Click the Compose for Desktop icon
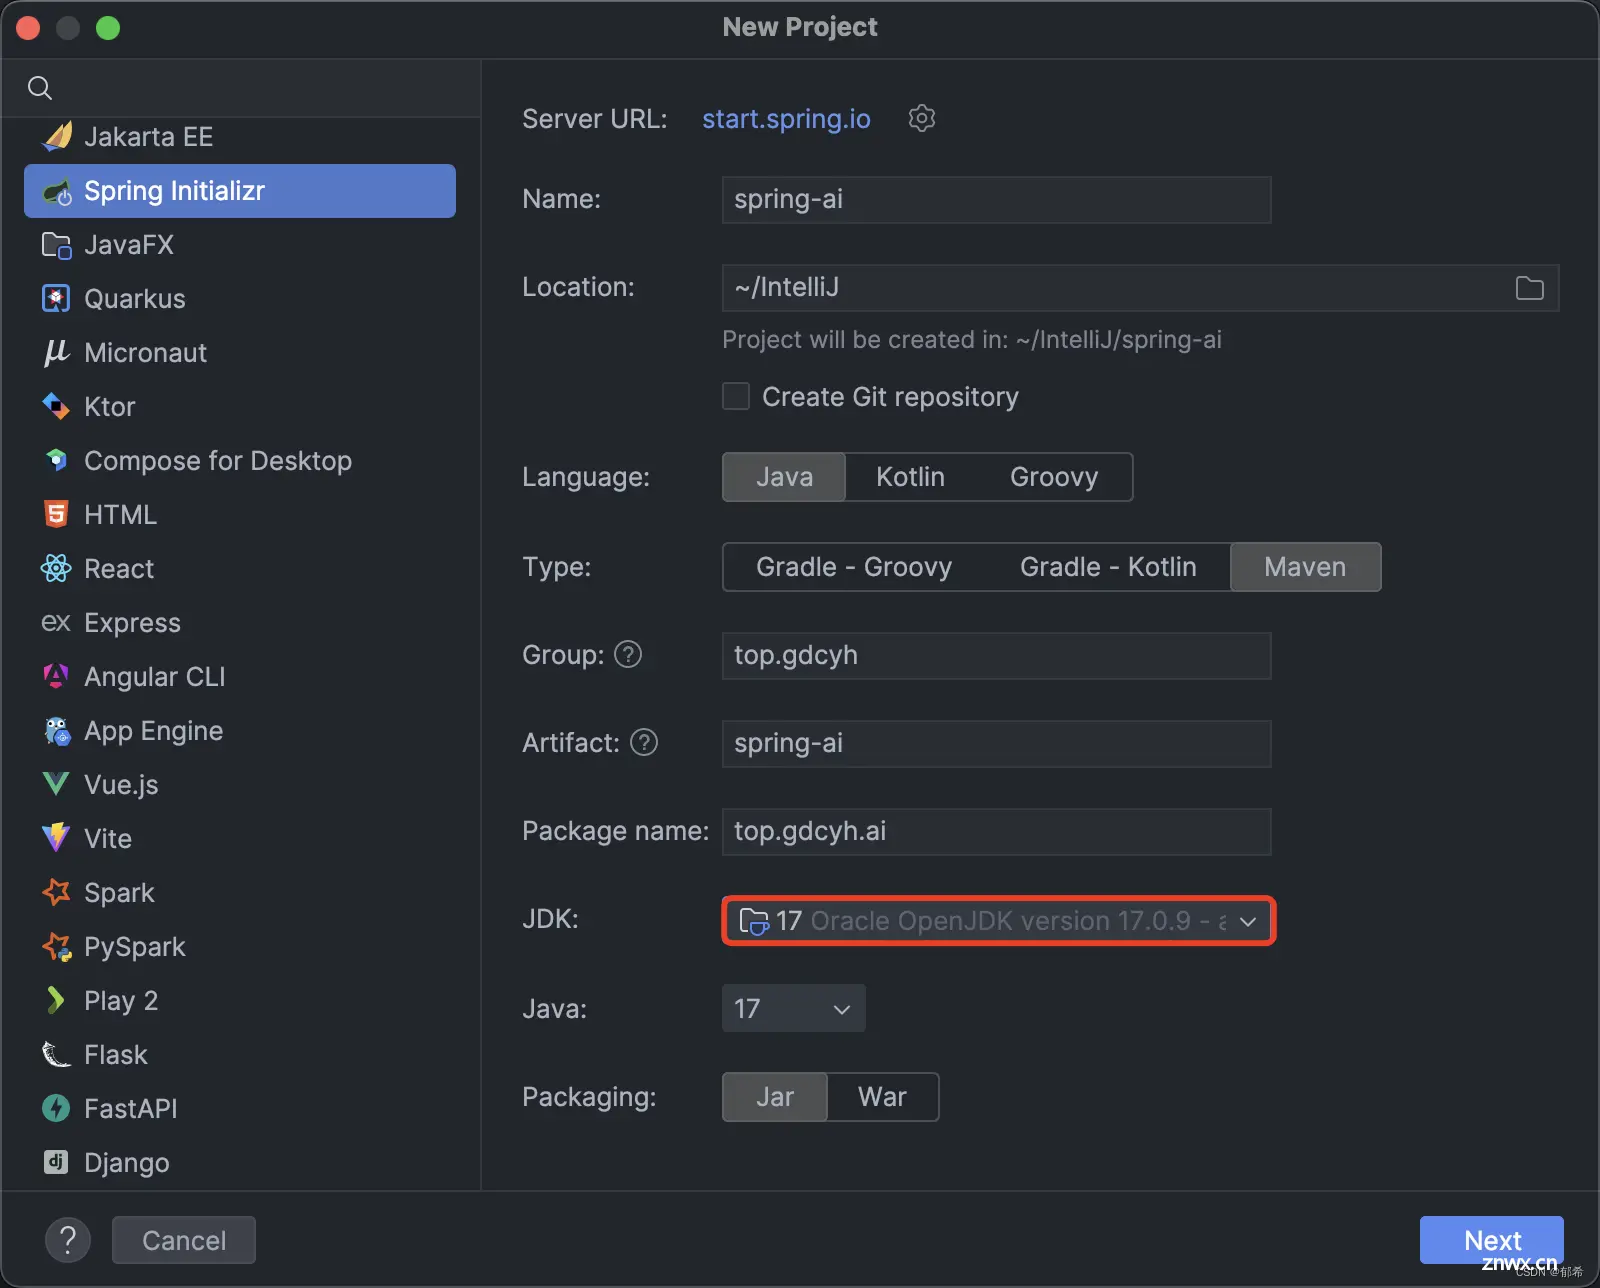Image resolution: width=1600 pixels, height=1288 pixels. pos(57,461)
